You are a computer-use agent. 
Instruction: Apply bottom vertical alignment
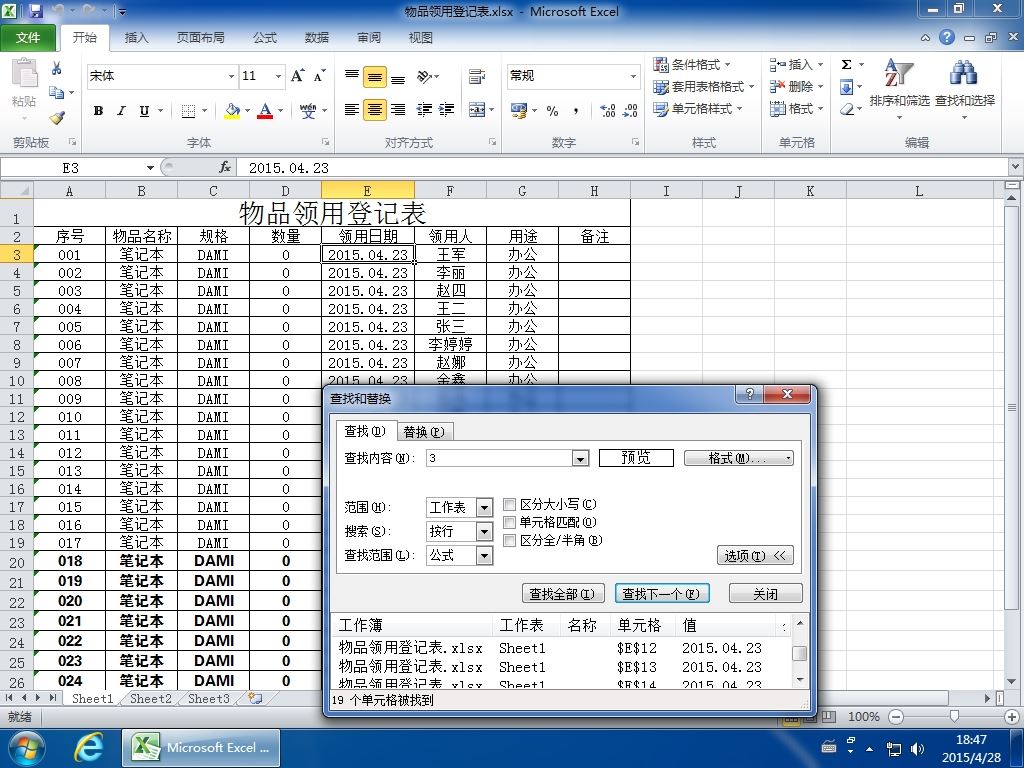coord(398,77)
